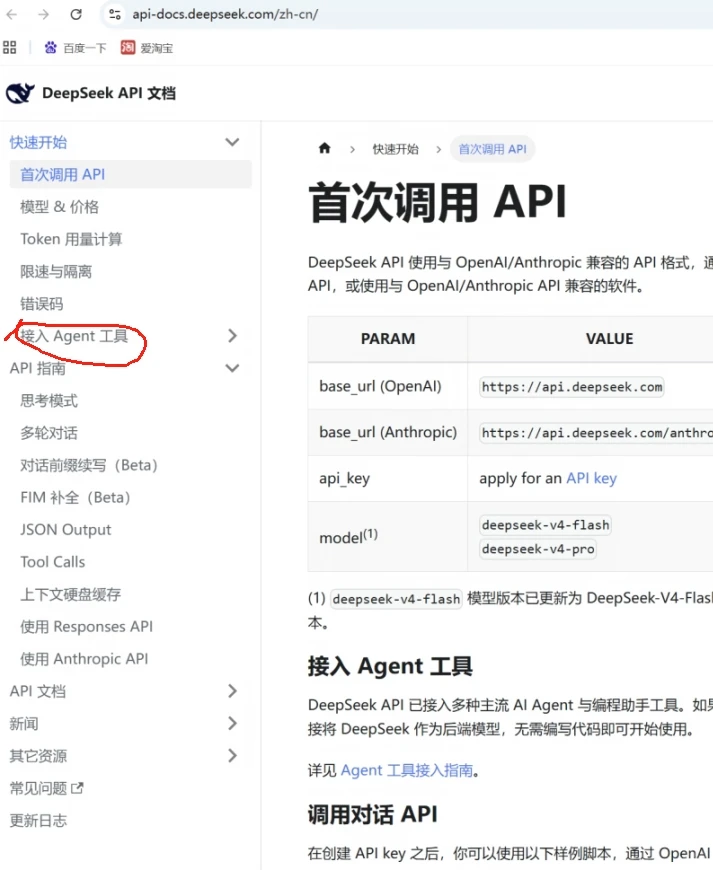Click deepseek-v4-pro model value
The height and width of the screenshot is (870, 713).
coord(538,549)
